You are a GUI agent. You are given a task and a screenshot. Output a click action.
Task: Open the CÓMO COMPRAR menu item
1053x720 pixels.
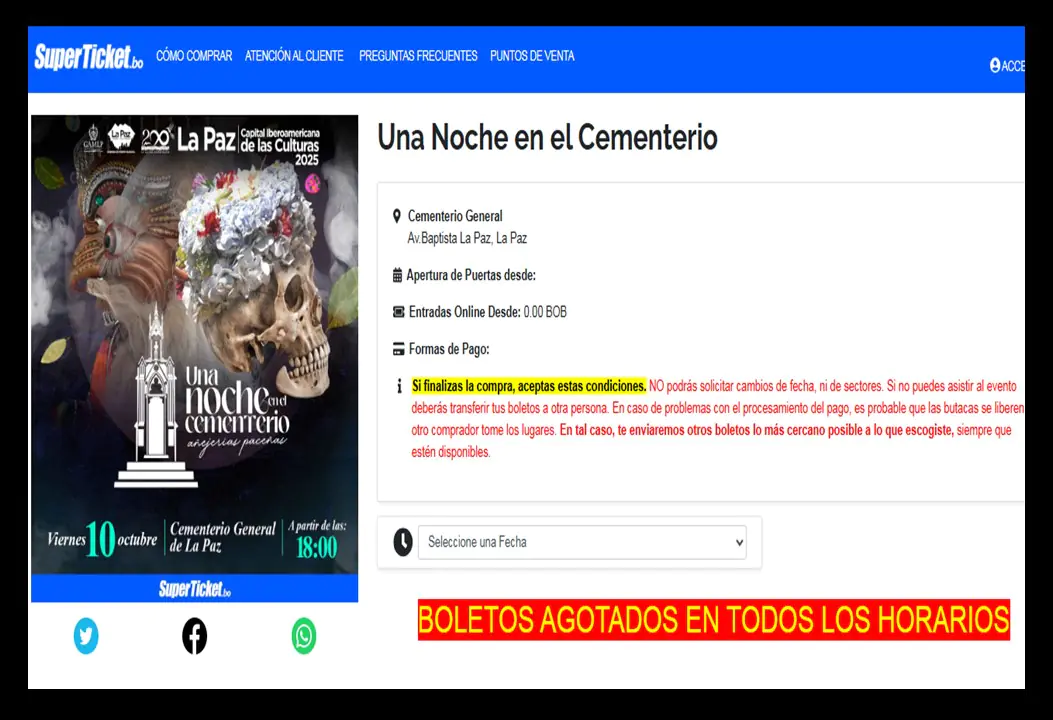click(194, 56)
